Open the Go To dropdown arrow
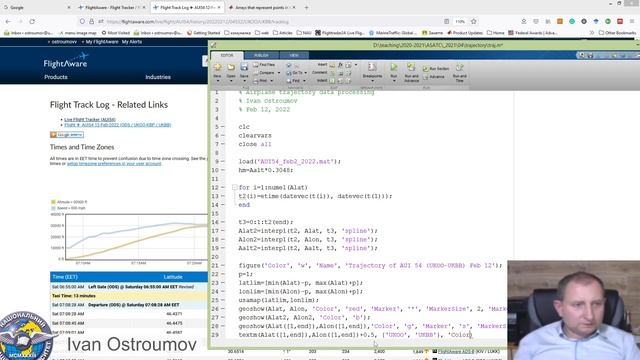The image size is (640, 360). 306,73
